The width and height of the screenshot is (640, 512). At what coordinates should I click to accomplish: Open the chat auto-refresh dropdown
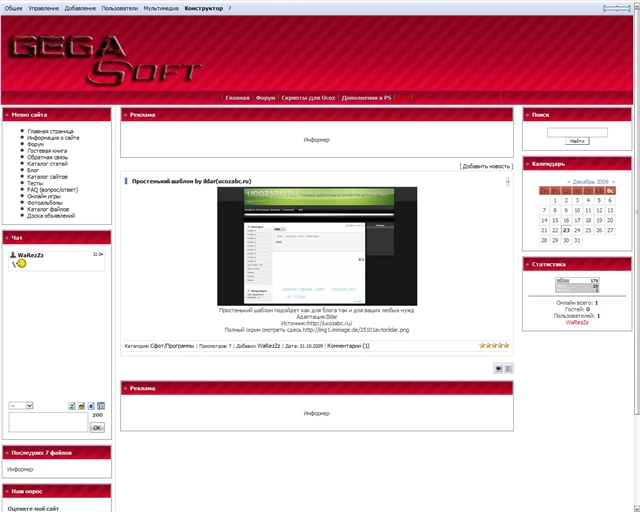click(x=21, y=405)
